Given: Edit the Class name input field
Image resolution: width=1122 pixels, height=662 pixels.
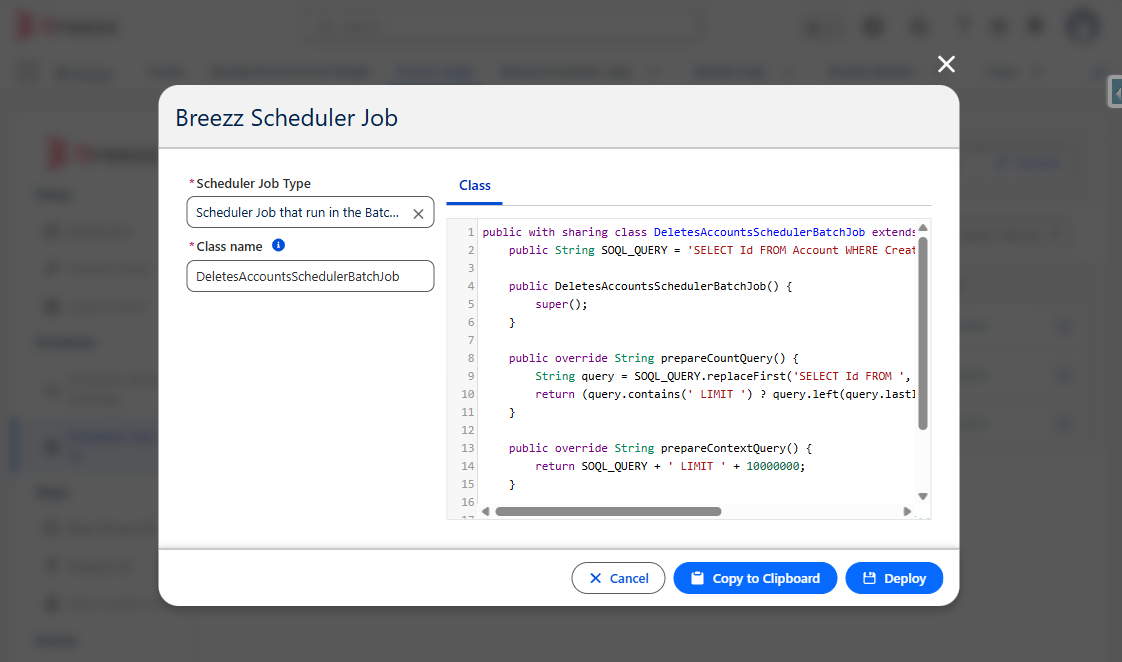Looking at the screenshot, I should [x=310, y=276].
